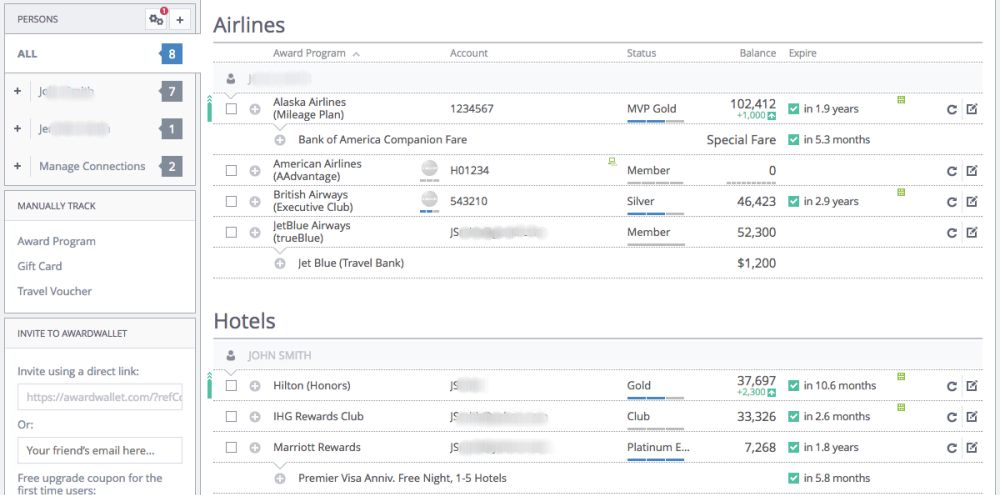
Task: Edit the American Airlines account
Action: [971, 171]
